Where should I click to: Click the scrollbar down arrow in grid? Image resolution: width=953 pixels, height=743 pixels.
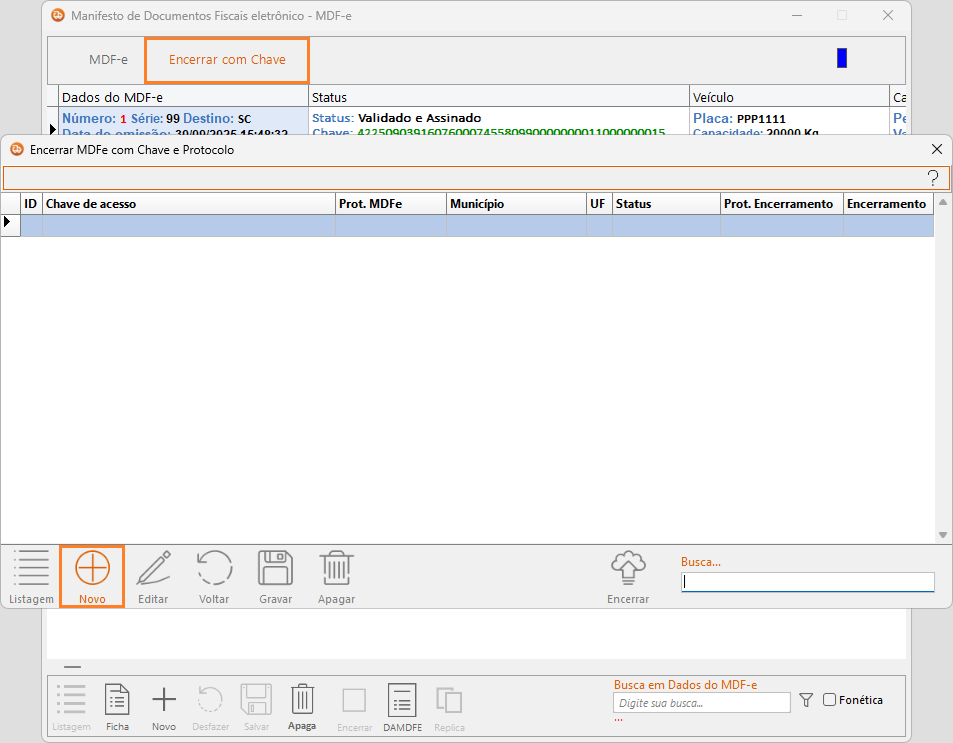(x=942, y=536)
